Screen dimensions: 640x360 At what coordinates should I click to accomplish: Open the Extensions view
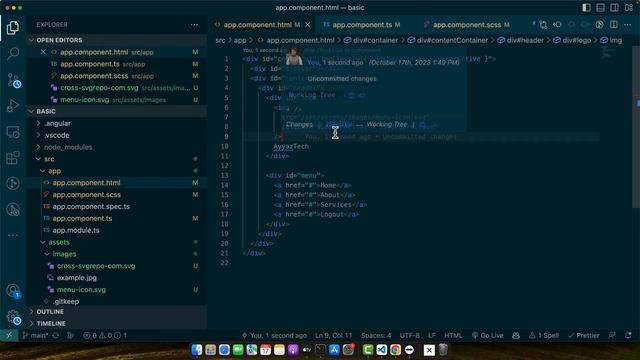[13, 158]
